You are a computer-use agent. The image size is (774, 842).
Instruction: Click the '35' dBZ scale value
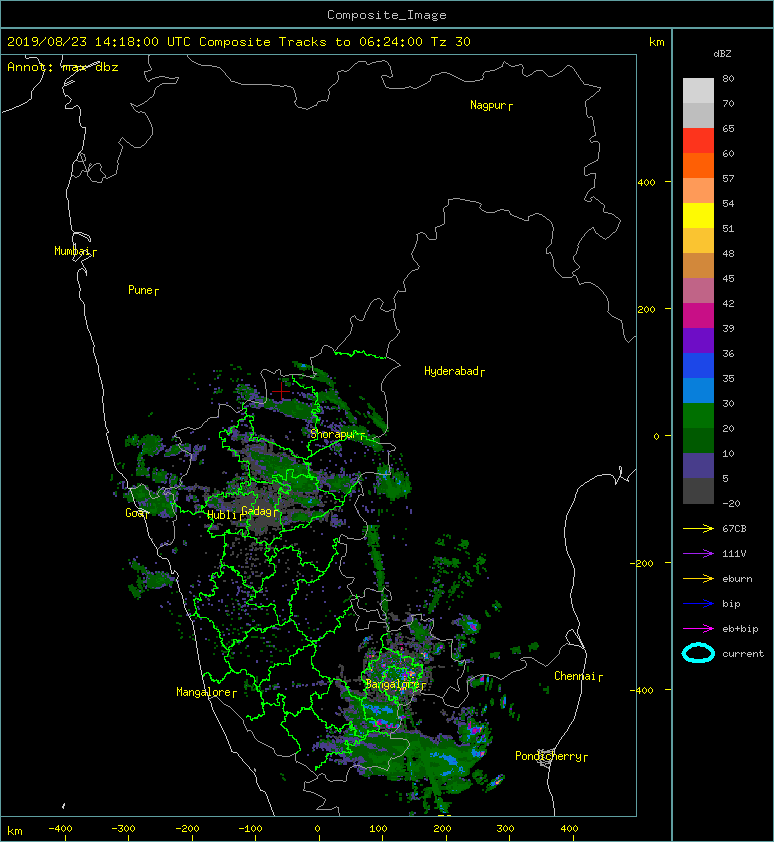[728, 378]
